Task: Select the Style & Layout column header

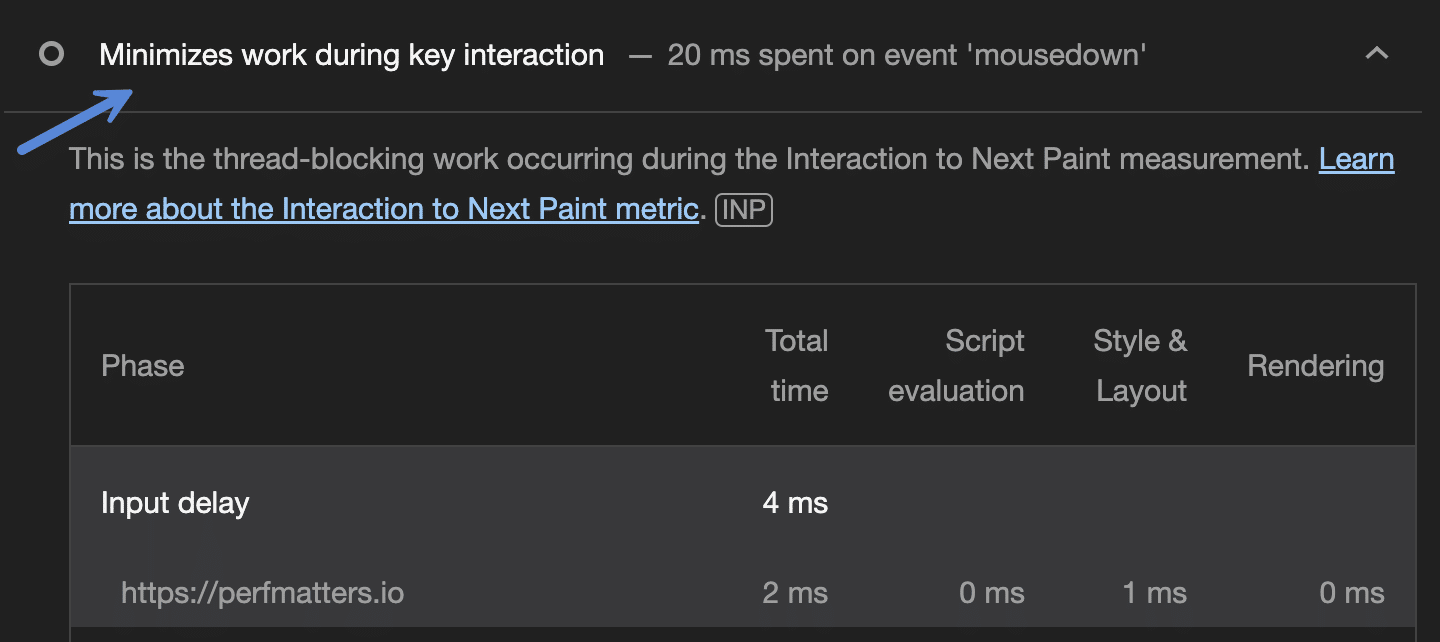Action: pyautogui.click(x=1140, y=366)
